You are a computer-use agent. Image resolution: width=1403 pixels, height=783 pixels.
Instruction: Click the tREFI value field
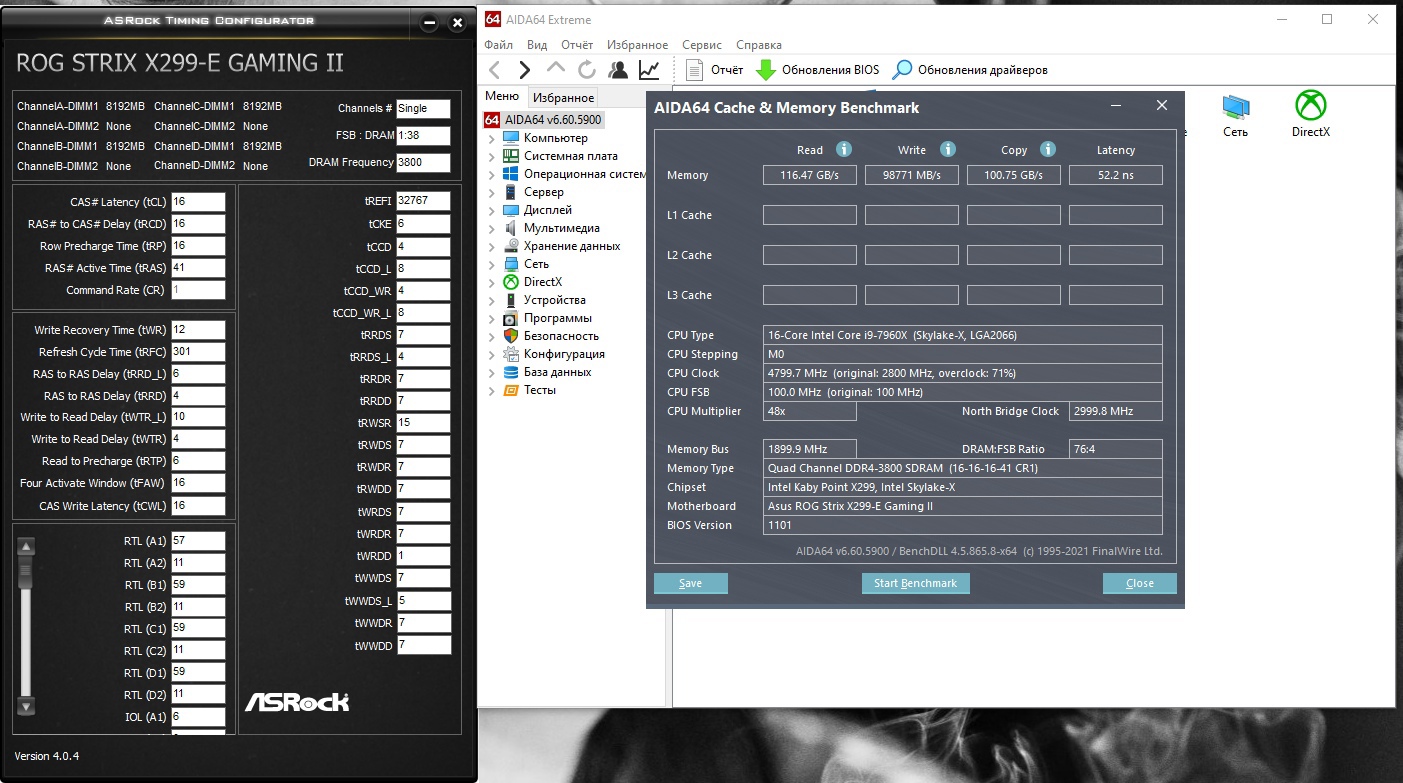(423, 201)
